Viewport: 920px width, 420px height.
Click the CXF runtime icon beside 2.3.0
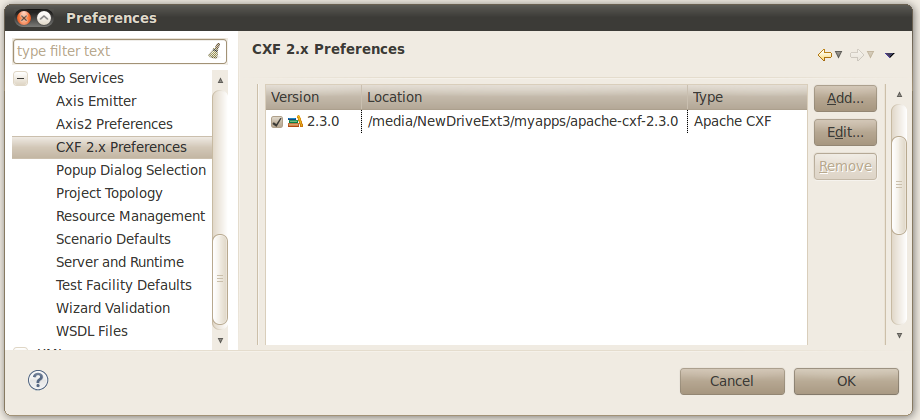[295, 122]
